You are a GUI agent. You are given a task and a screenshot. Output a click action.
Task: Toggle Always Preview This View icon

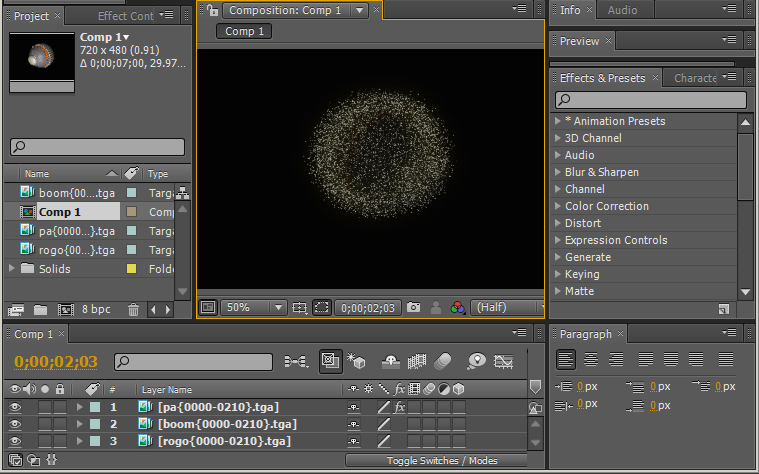[208, 307]
